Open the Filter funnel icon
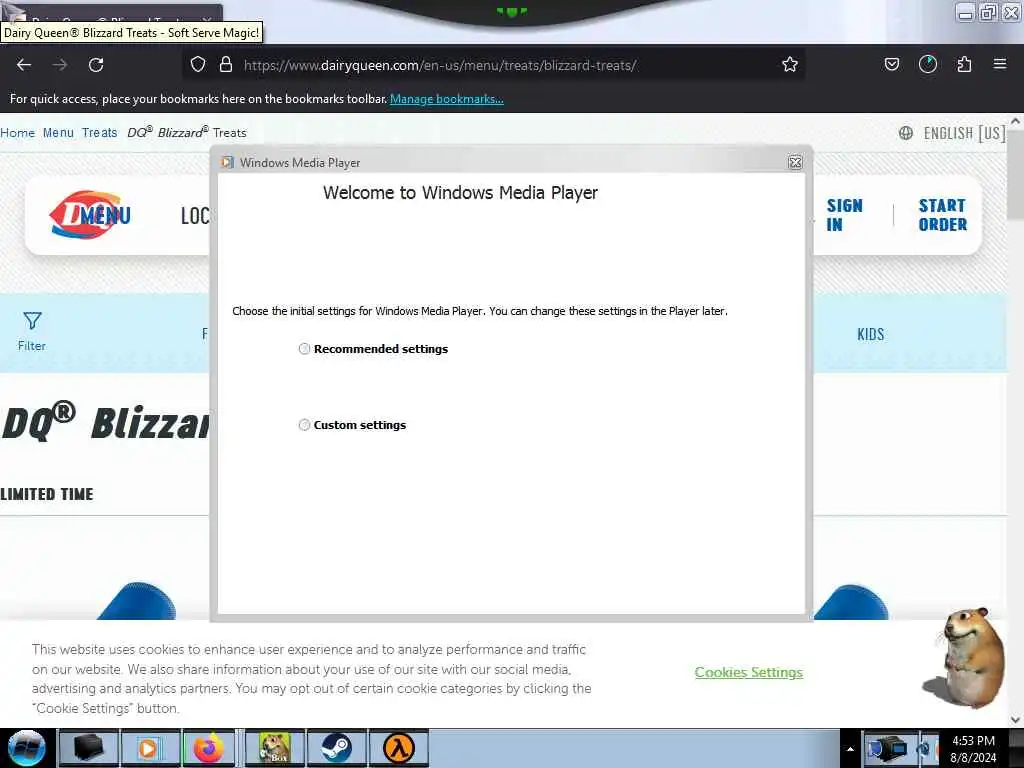The width and height of the screenshot is (1024, 768). coord(32,321)
